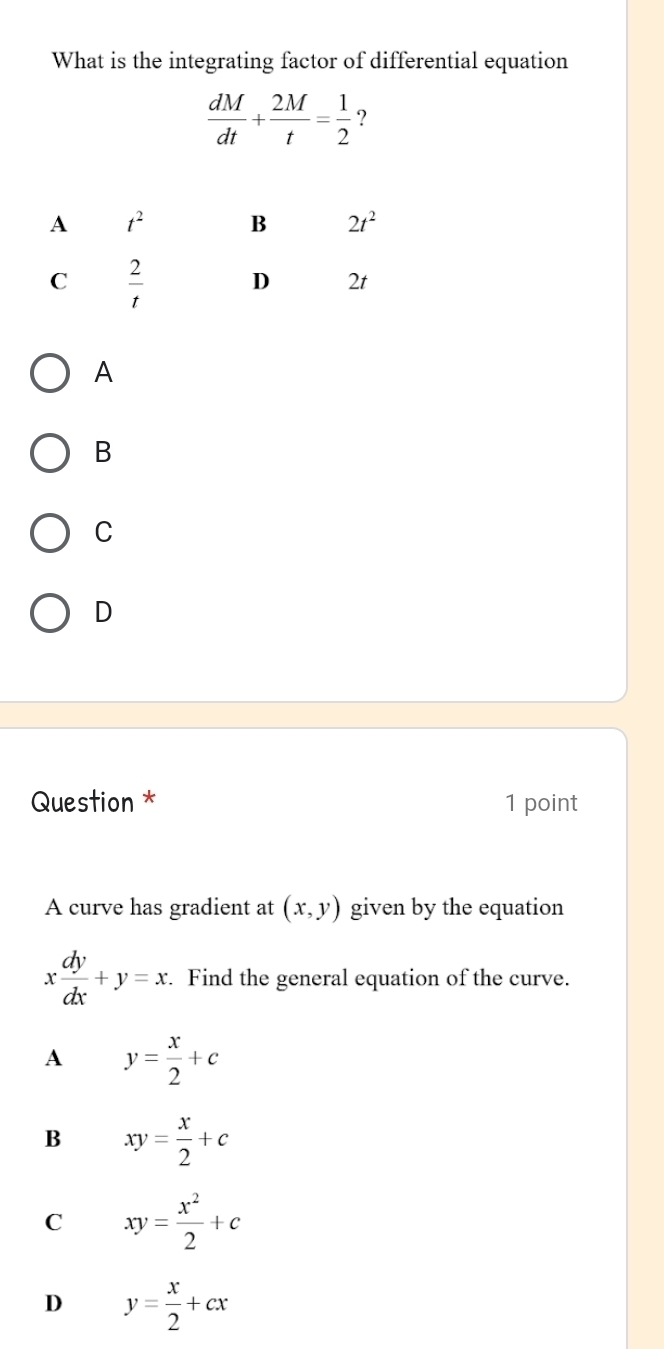Click the 2t choice in question image
This screenshot has height=1349, width=664.
tap(358, 282)
